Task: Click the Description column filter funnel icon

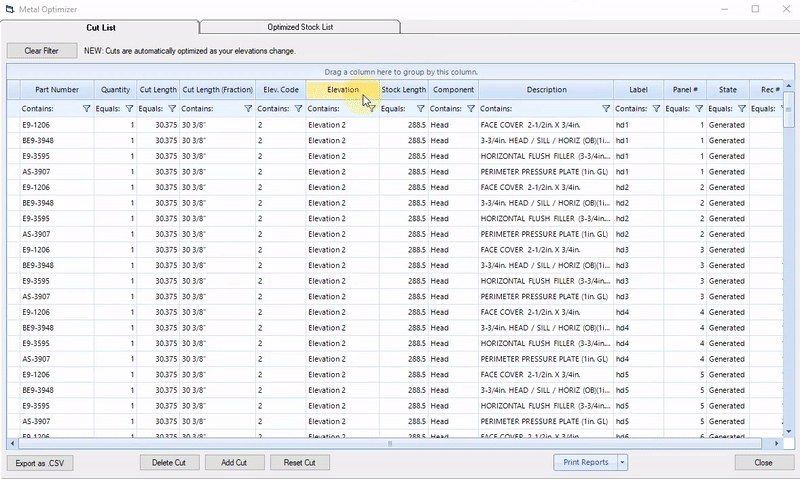Action: click(x=606, y=109)
